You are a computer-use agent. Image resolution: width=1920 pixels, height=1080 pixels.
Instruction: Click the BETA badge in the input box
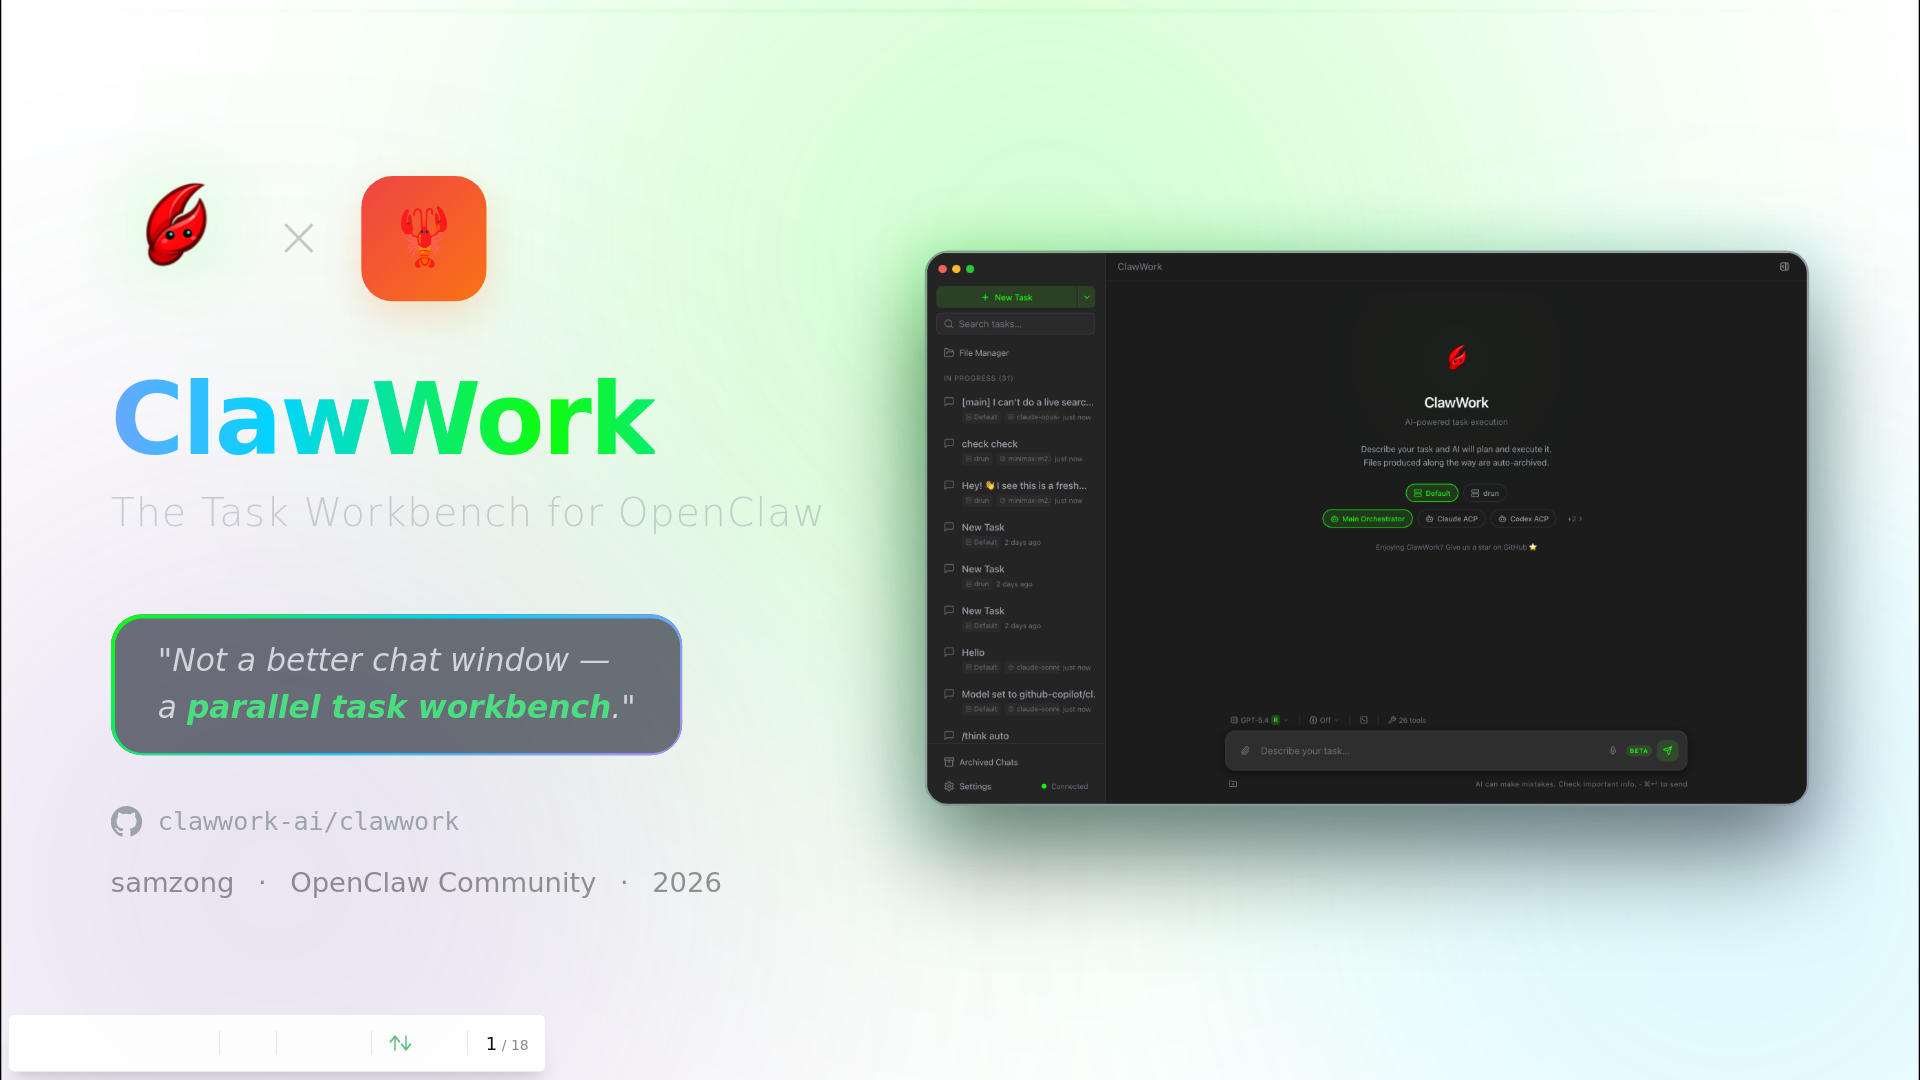coord(1638,751)
